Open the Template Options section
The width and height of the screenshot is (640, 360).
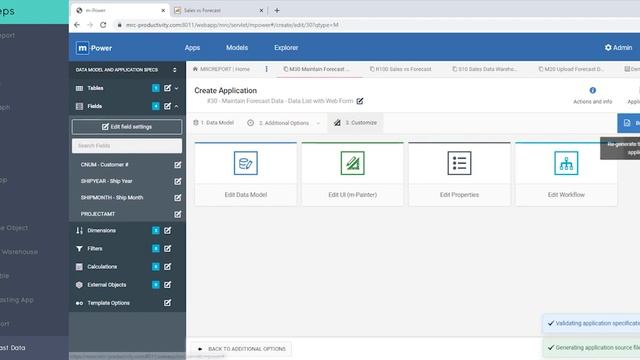tap(108, 303)
